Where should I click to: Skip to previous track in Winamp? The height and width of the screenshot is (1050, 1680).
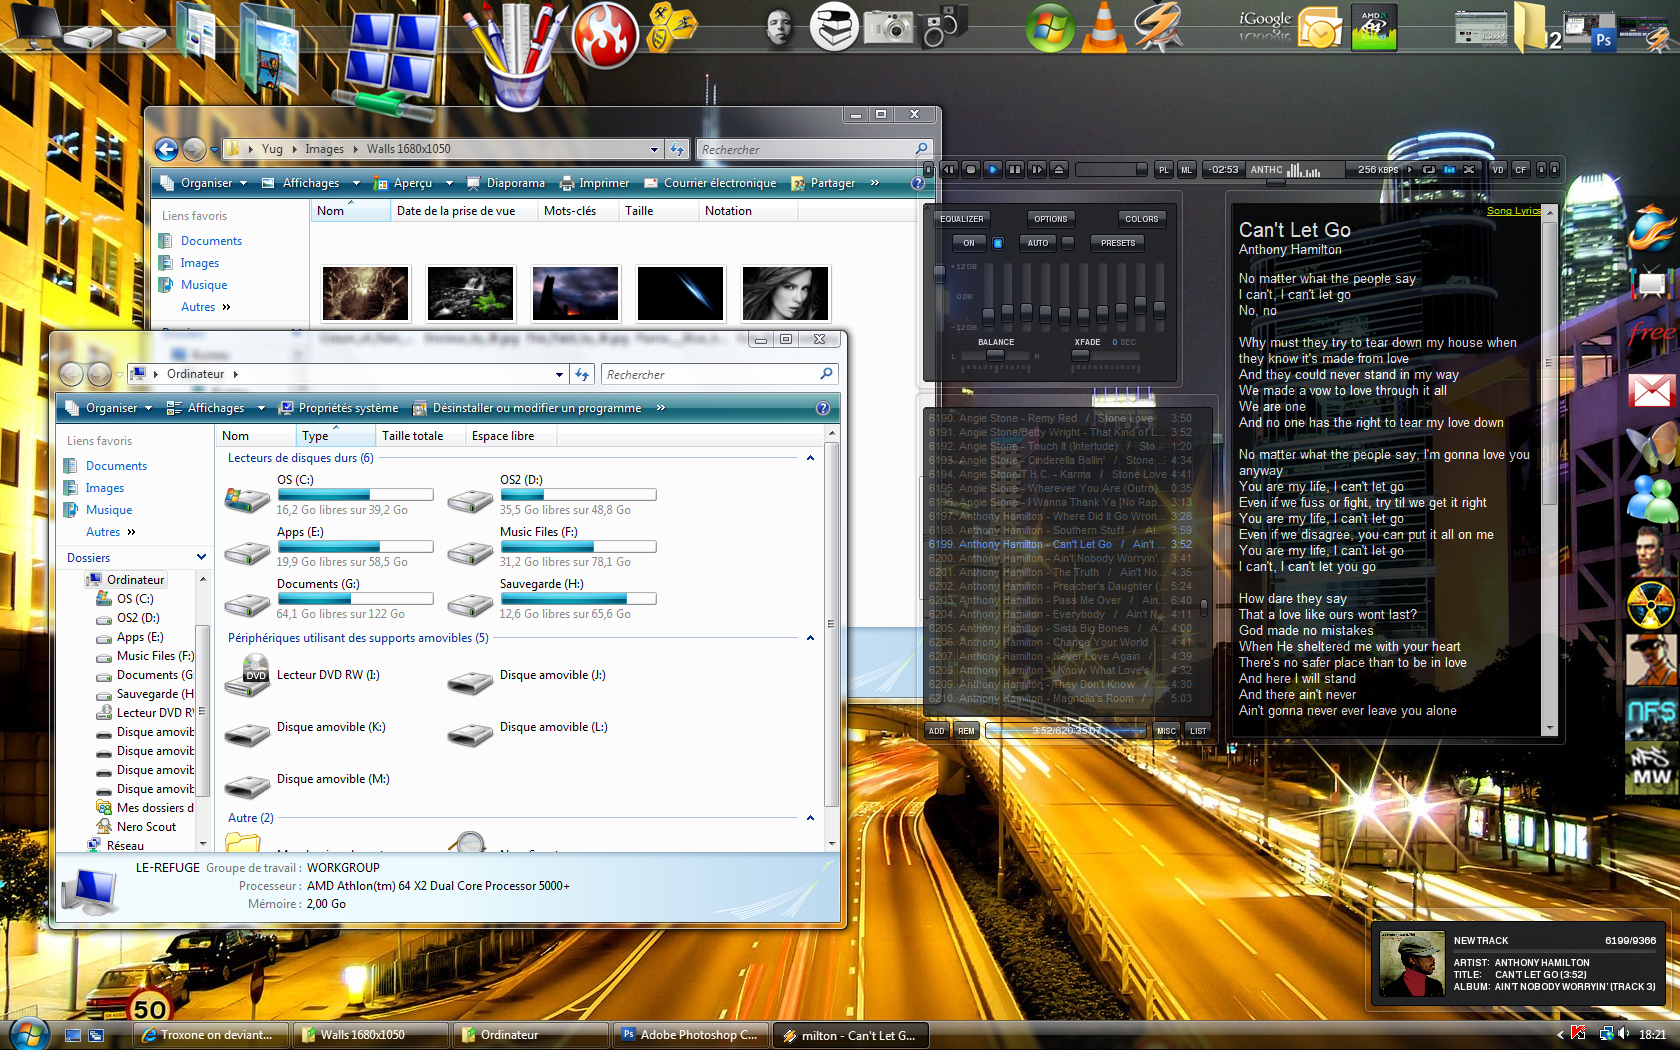point(949,169)
